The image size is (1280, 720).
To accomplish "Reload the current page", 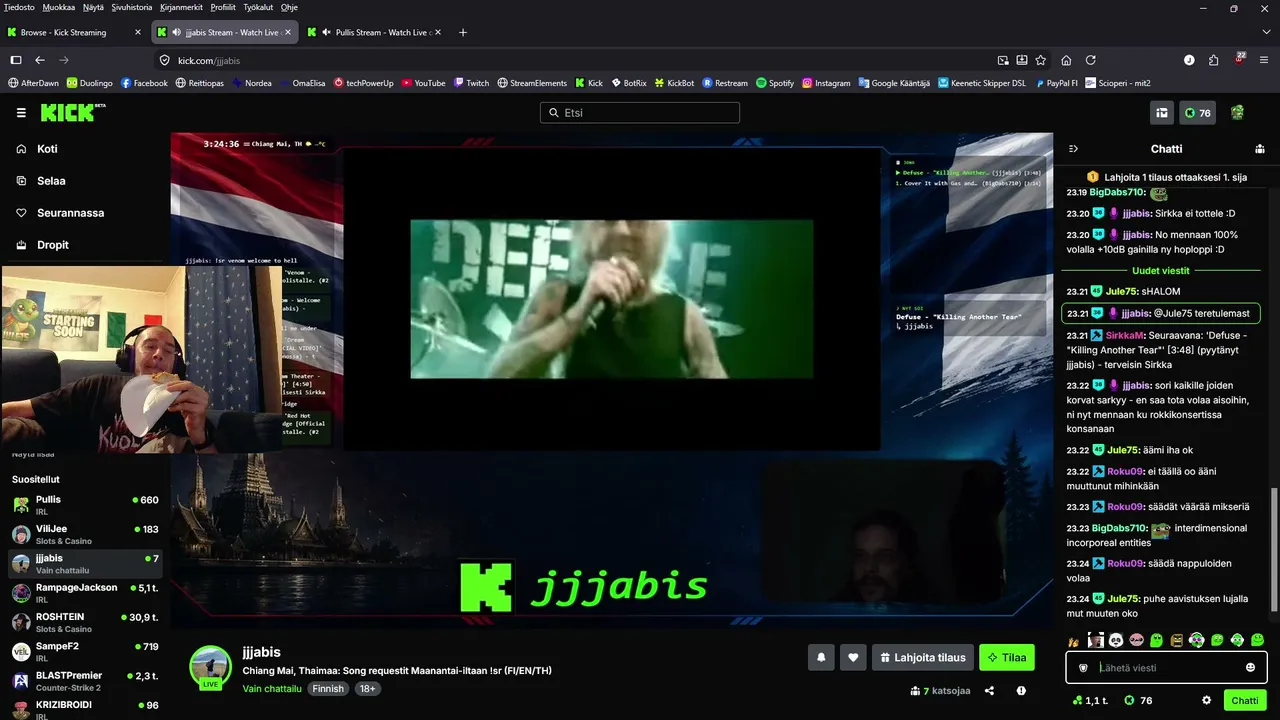I will [x=1090, y=60].
